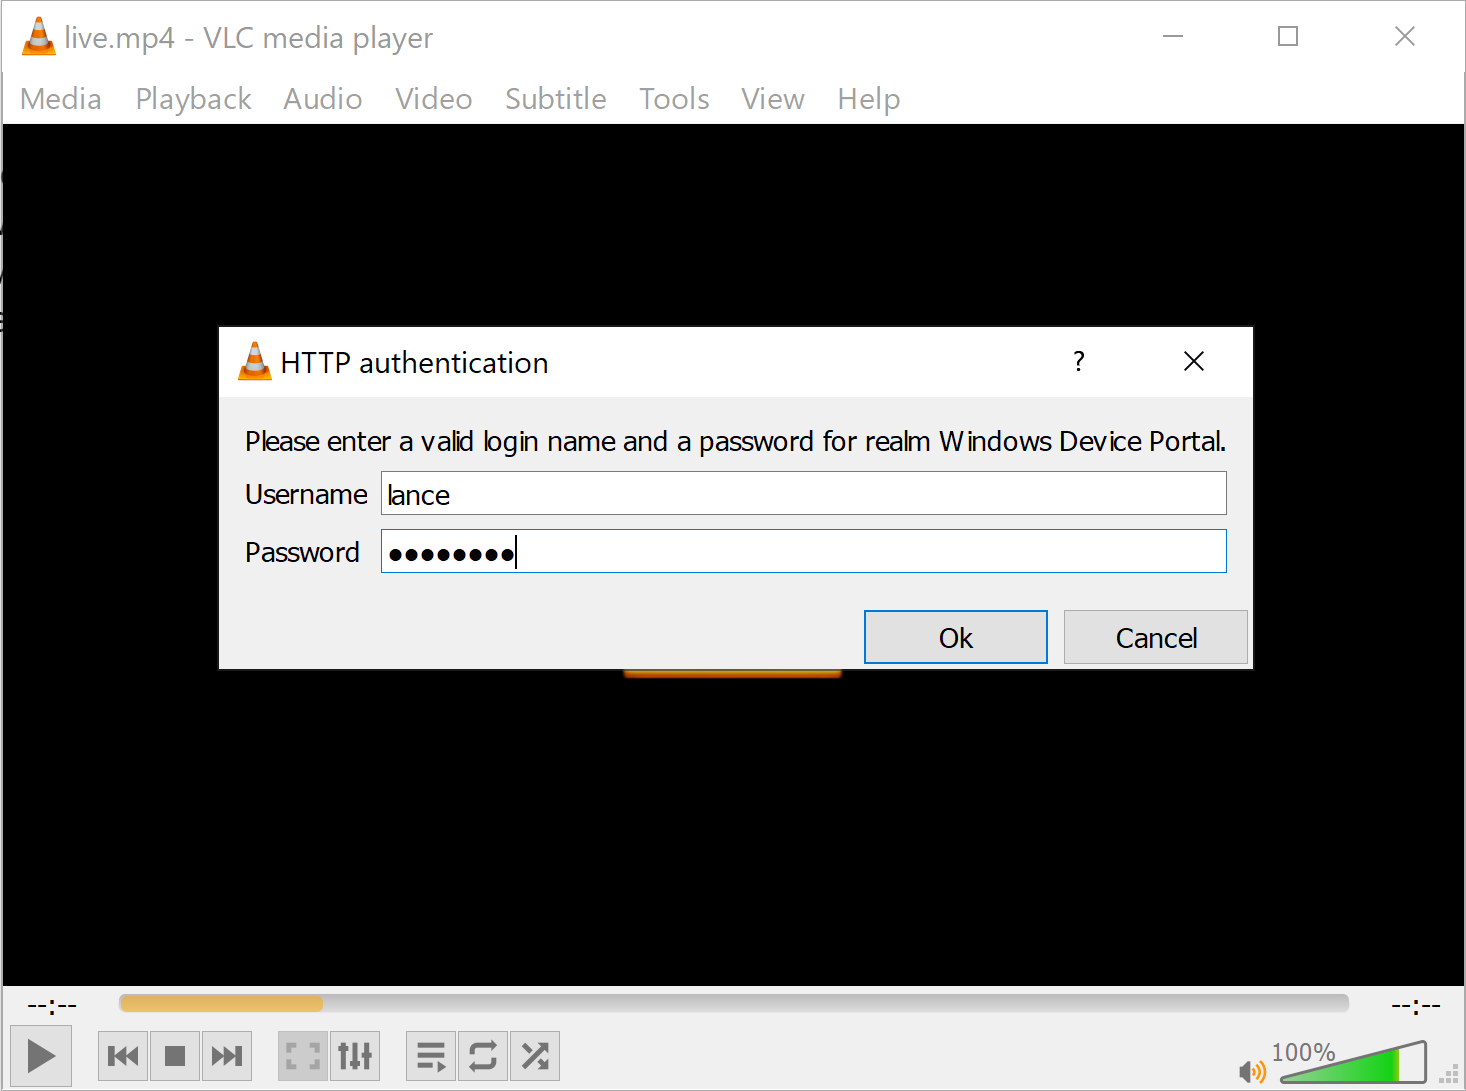Skip to previous media track

tap(123, 1056)
